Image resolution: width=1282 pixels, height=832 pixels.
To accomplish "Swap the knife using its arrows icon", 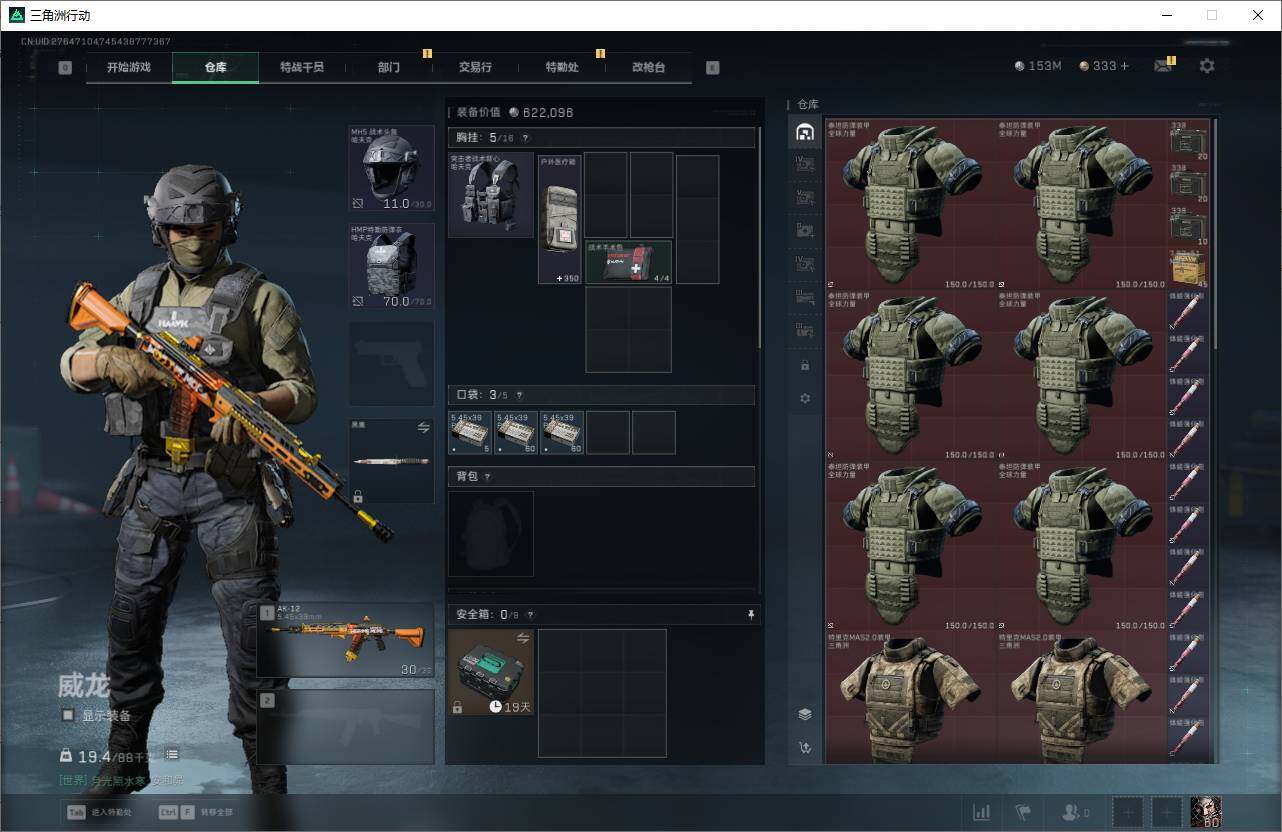I will click(x=423, y=427).
